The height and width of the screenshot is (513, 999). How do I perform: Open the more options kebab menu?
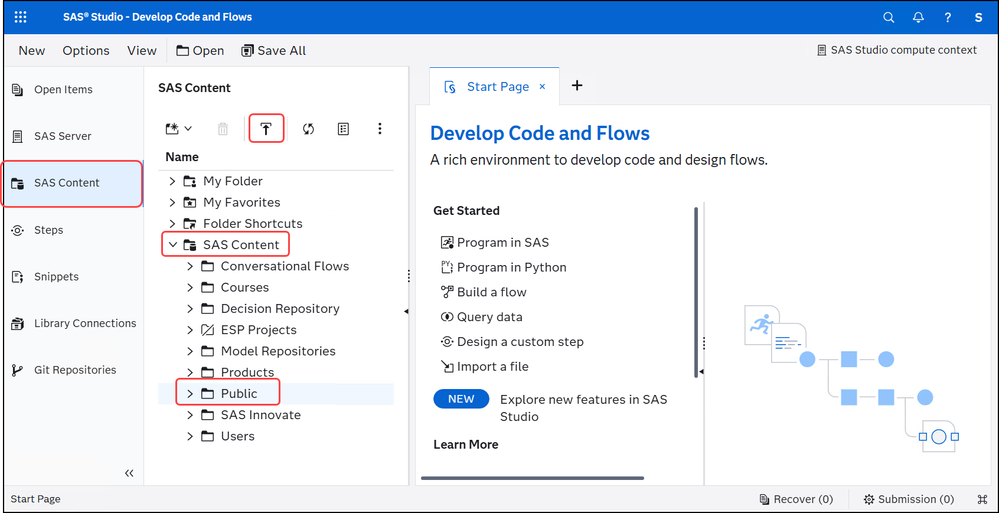(380, 129)
